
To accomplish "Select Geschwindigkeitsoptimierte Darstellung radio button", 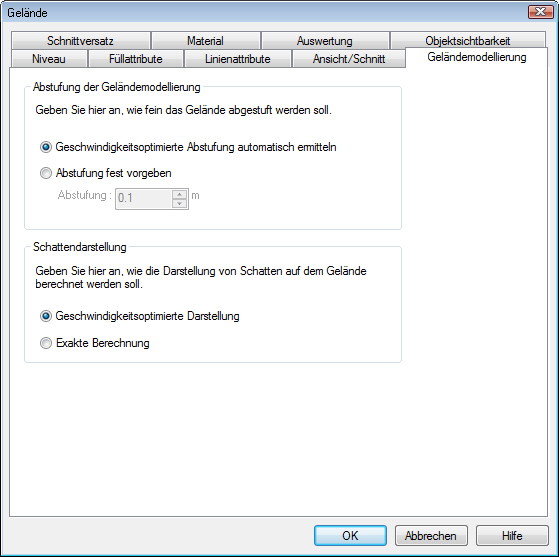I will click(x=46, y=316).
